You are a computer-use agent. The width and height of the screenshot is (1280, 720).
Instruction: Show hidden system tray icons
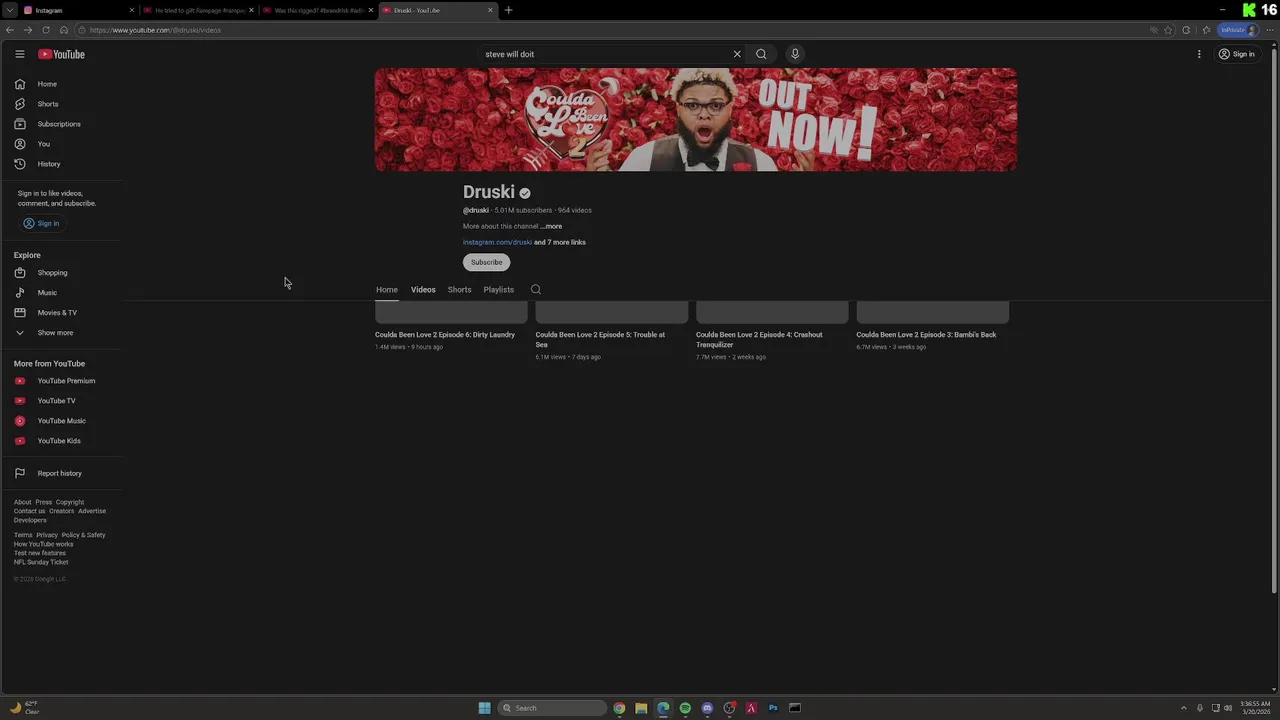point(1184,708)
